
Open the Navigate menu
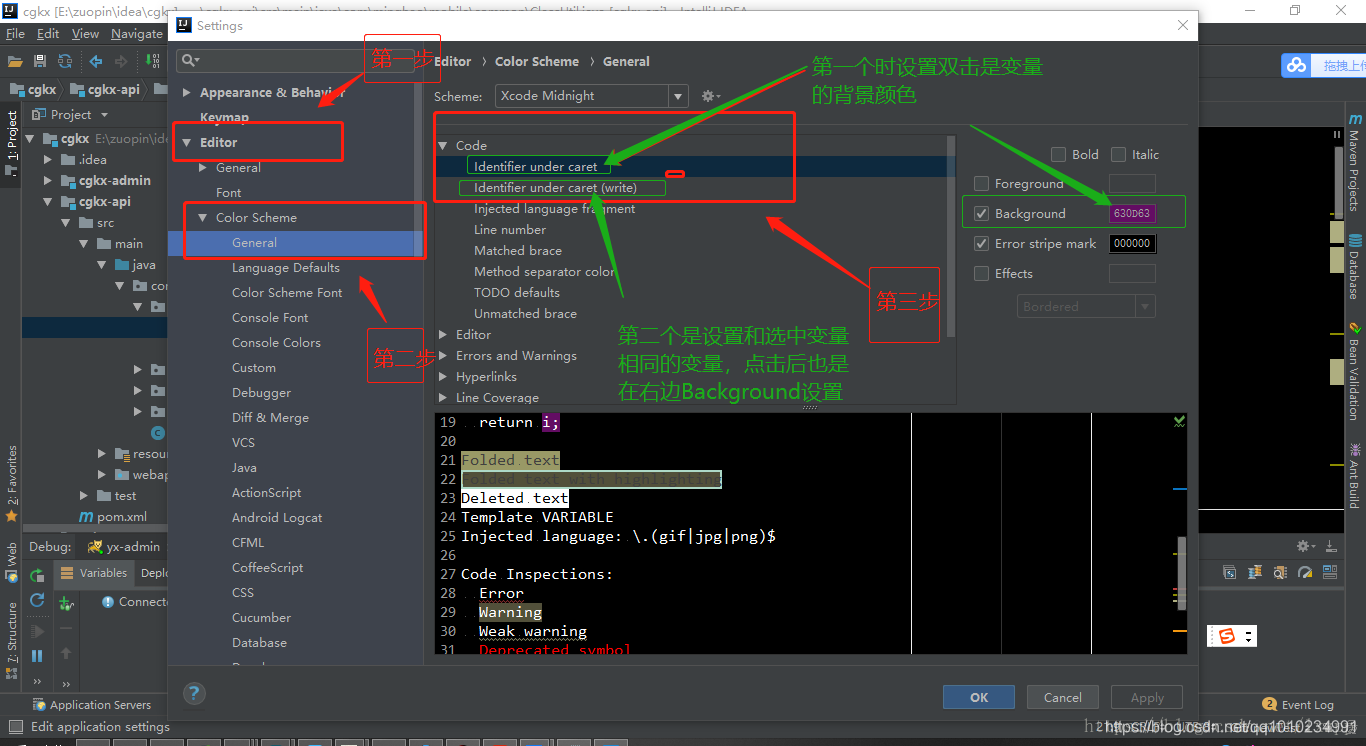[137, 33]
